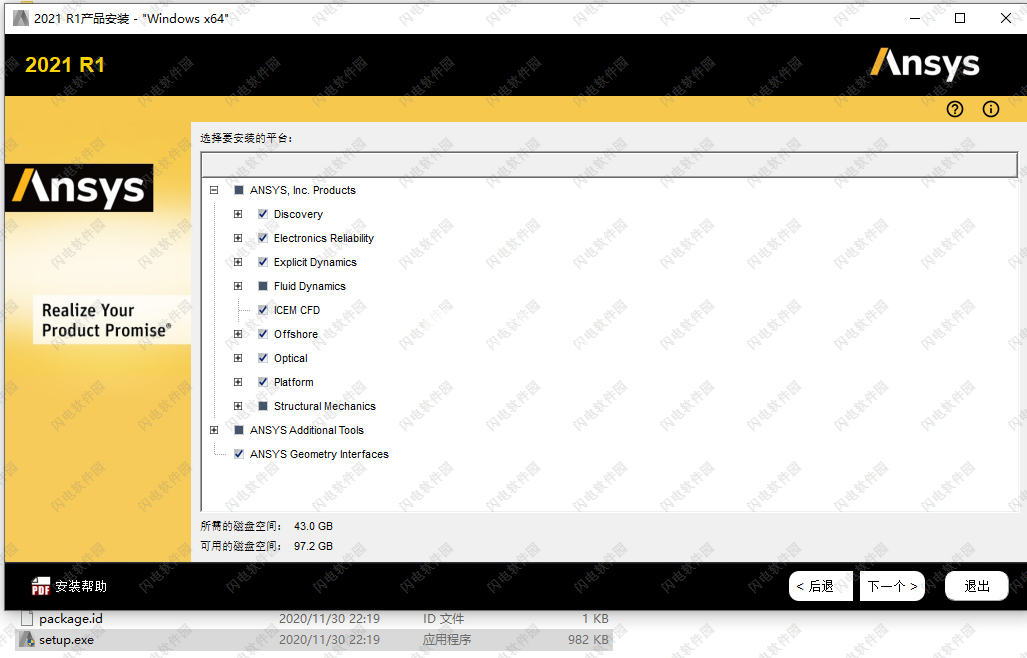Screen dimensions: 1027x658
Task: Select the Offshore product label
Action: (x=295, y=334)
